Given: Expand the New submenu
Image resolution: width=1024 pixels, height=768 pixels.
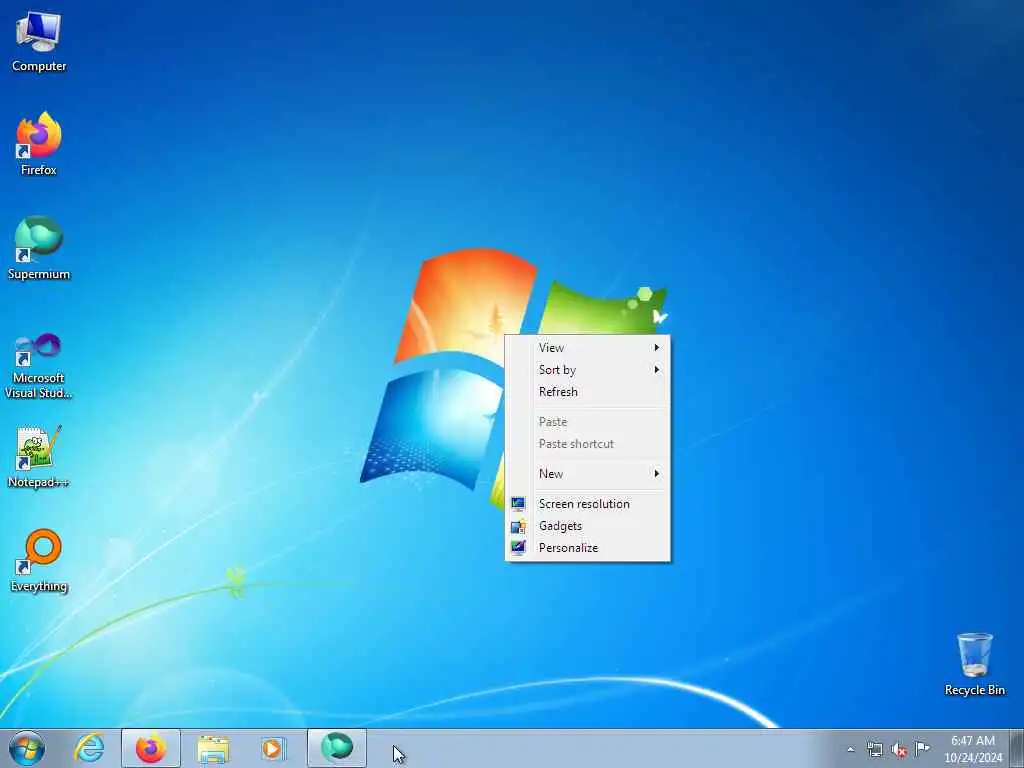Looking at the screenshot, I should click(588, 474).
